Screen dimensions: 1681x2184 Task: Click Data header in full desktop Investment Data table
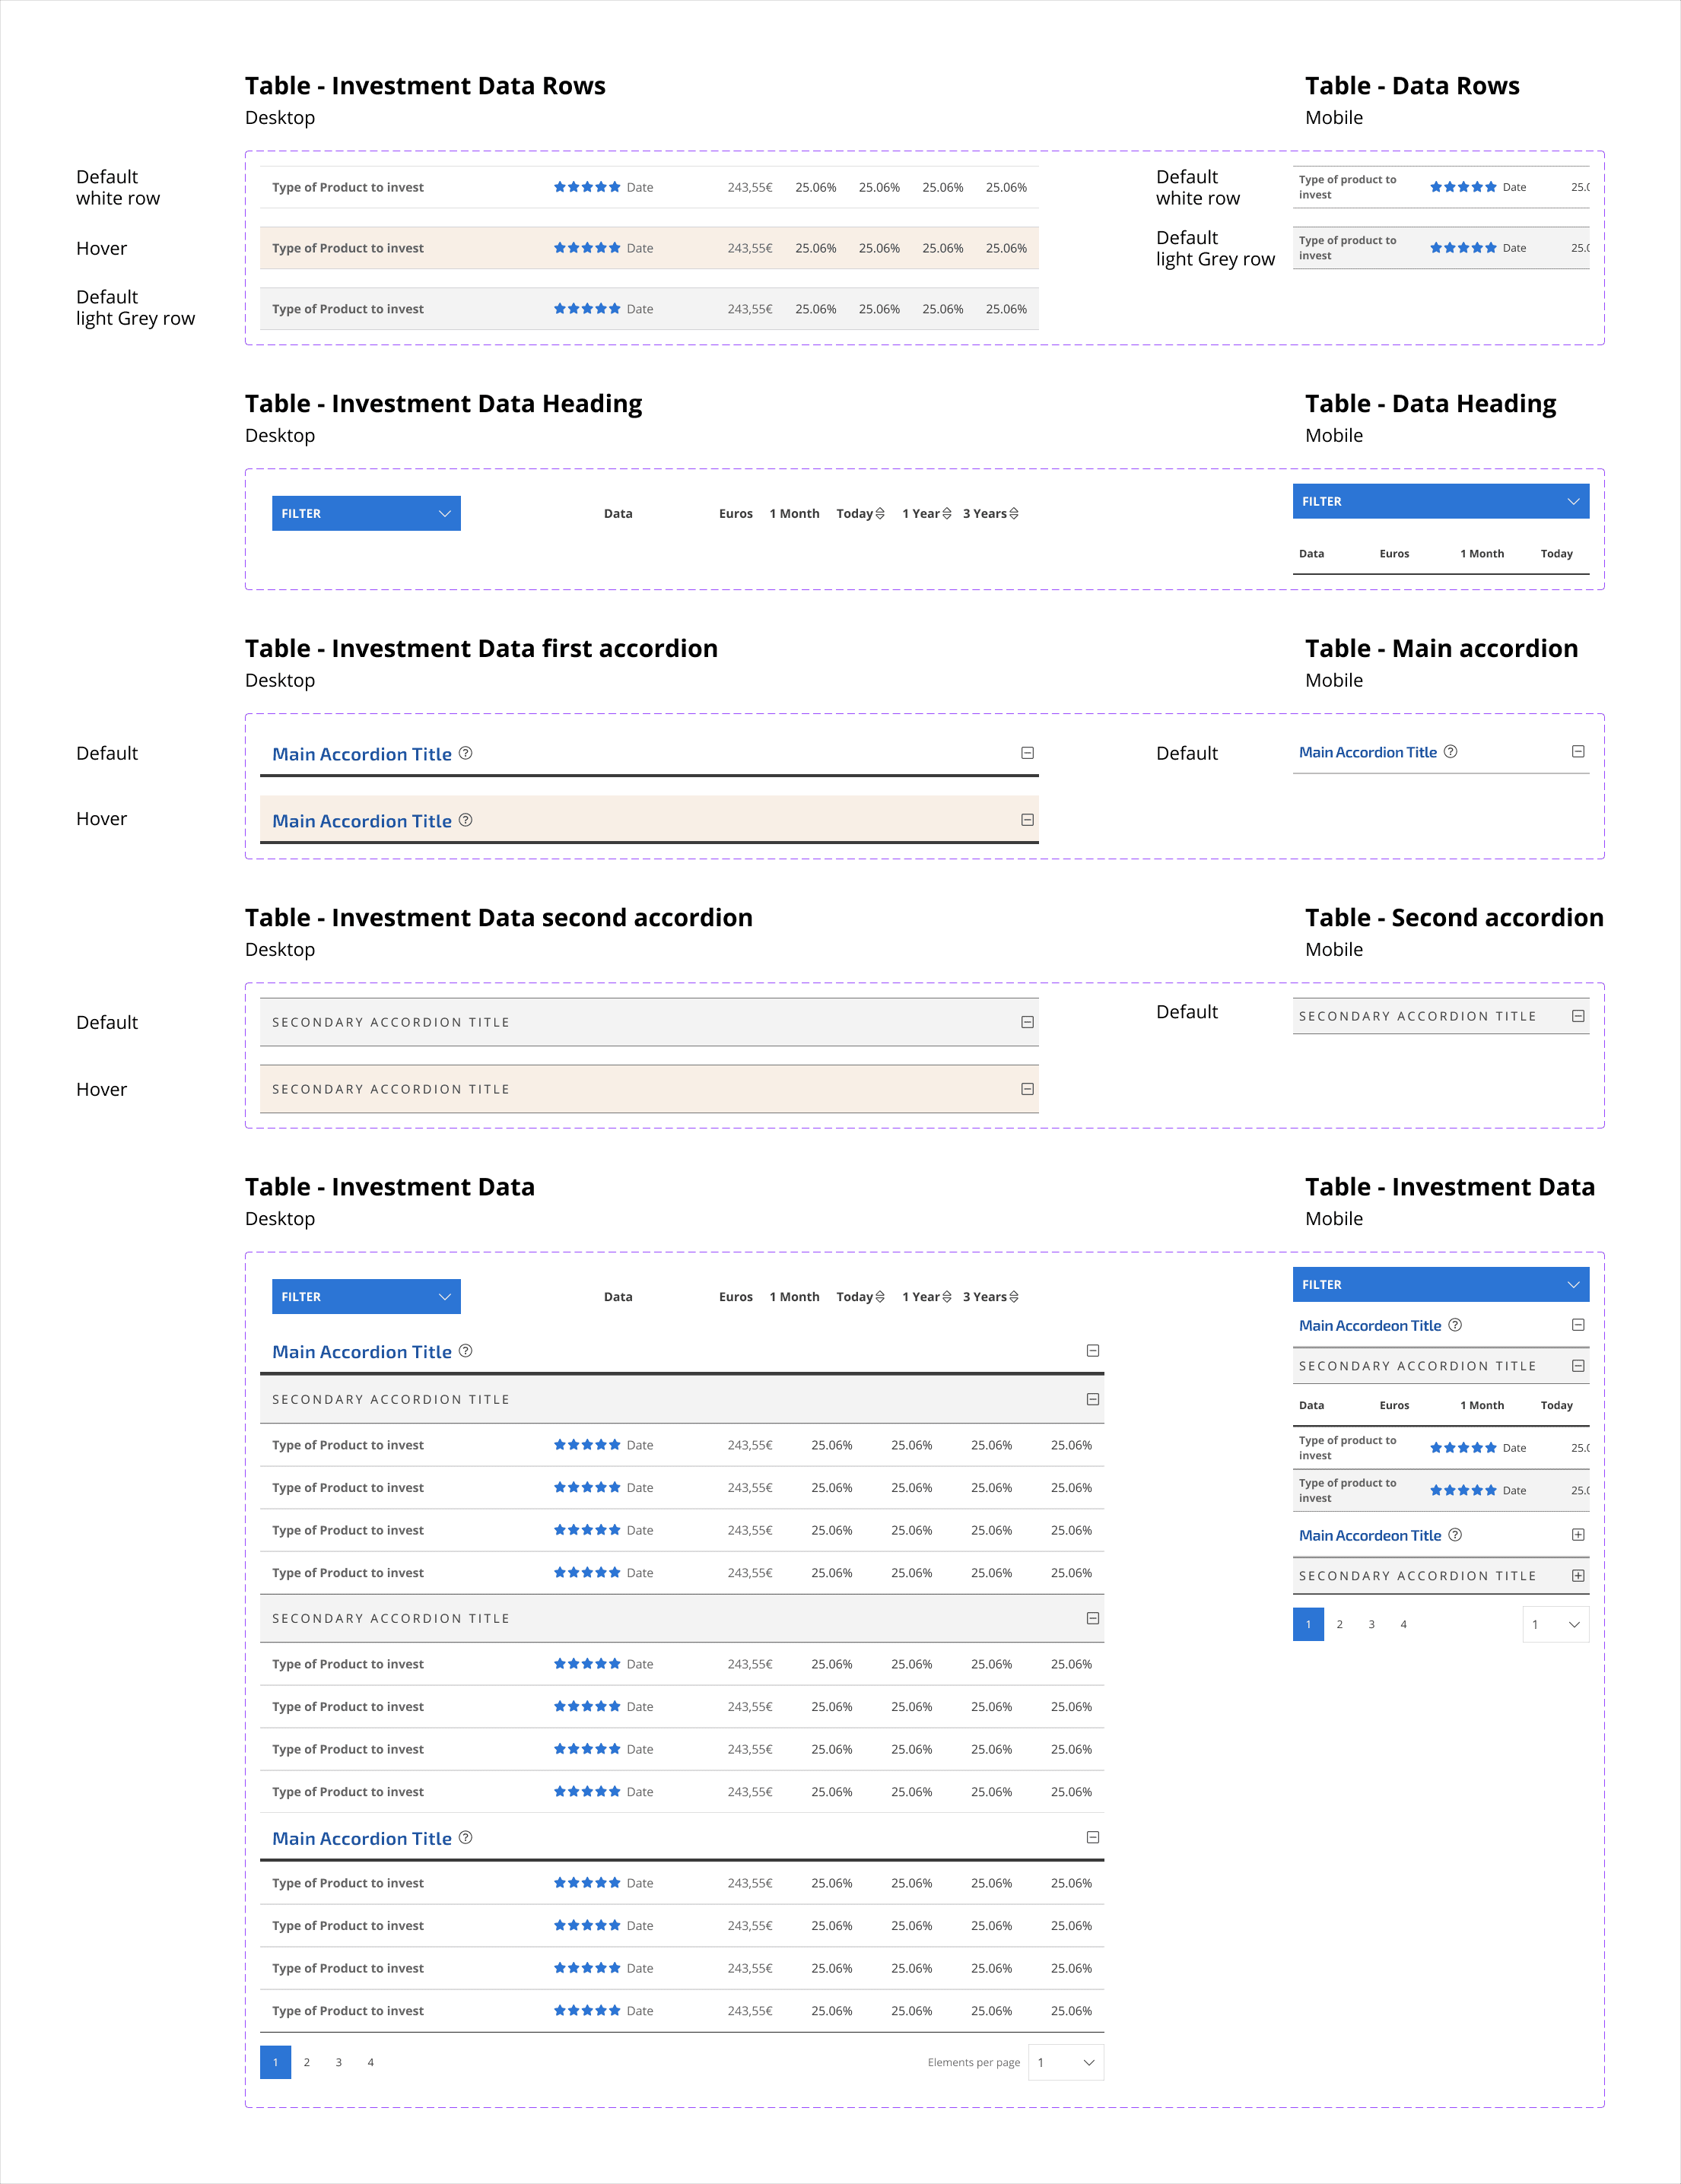[618, 1296]
